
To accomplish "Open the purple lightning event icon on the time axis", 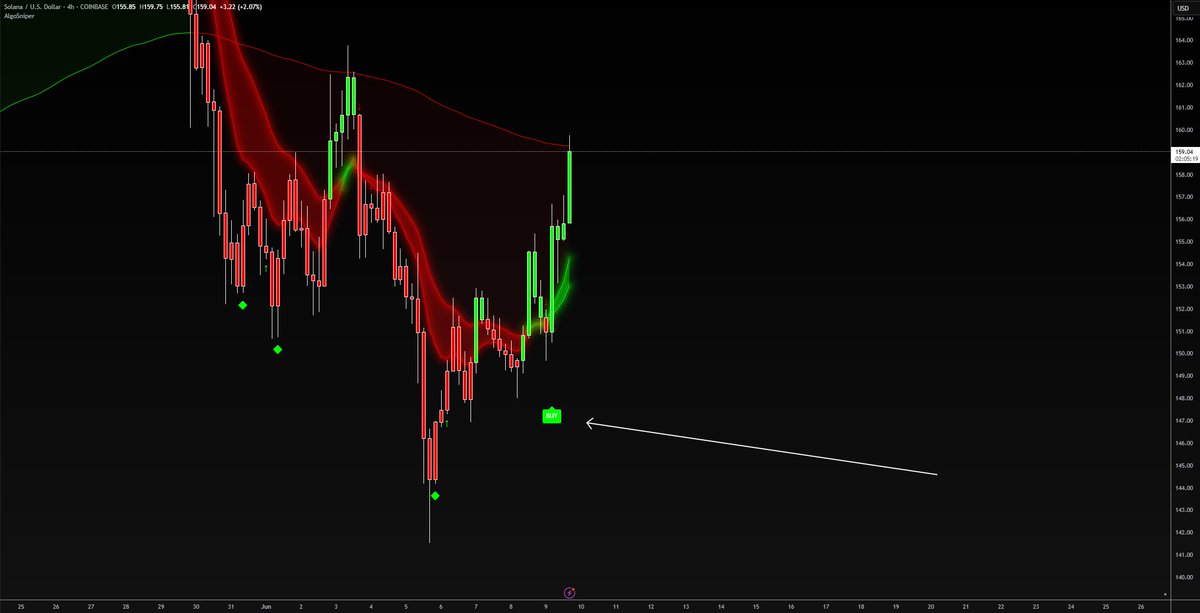I will (570, 590).
